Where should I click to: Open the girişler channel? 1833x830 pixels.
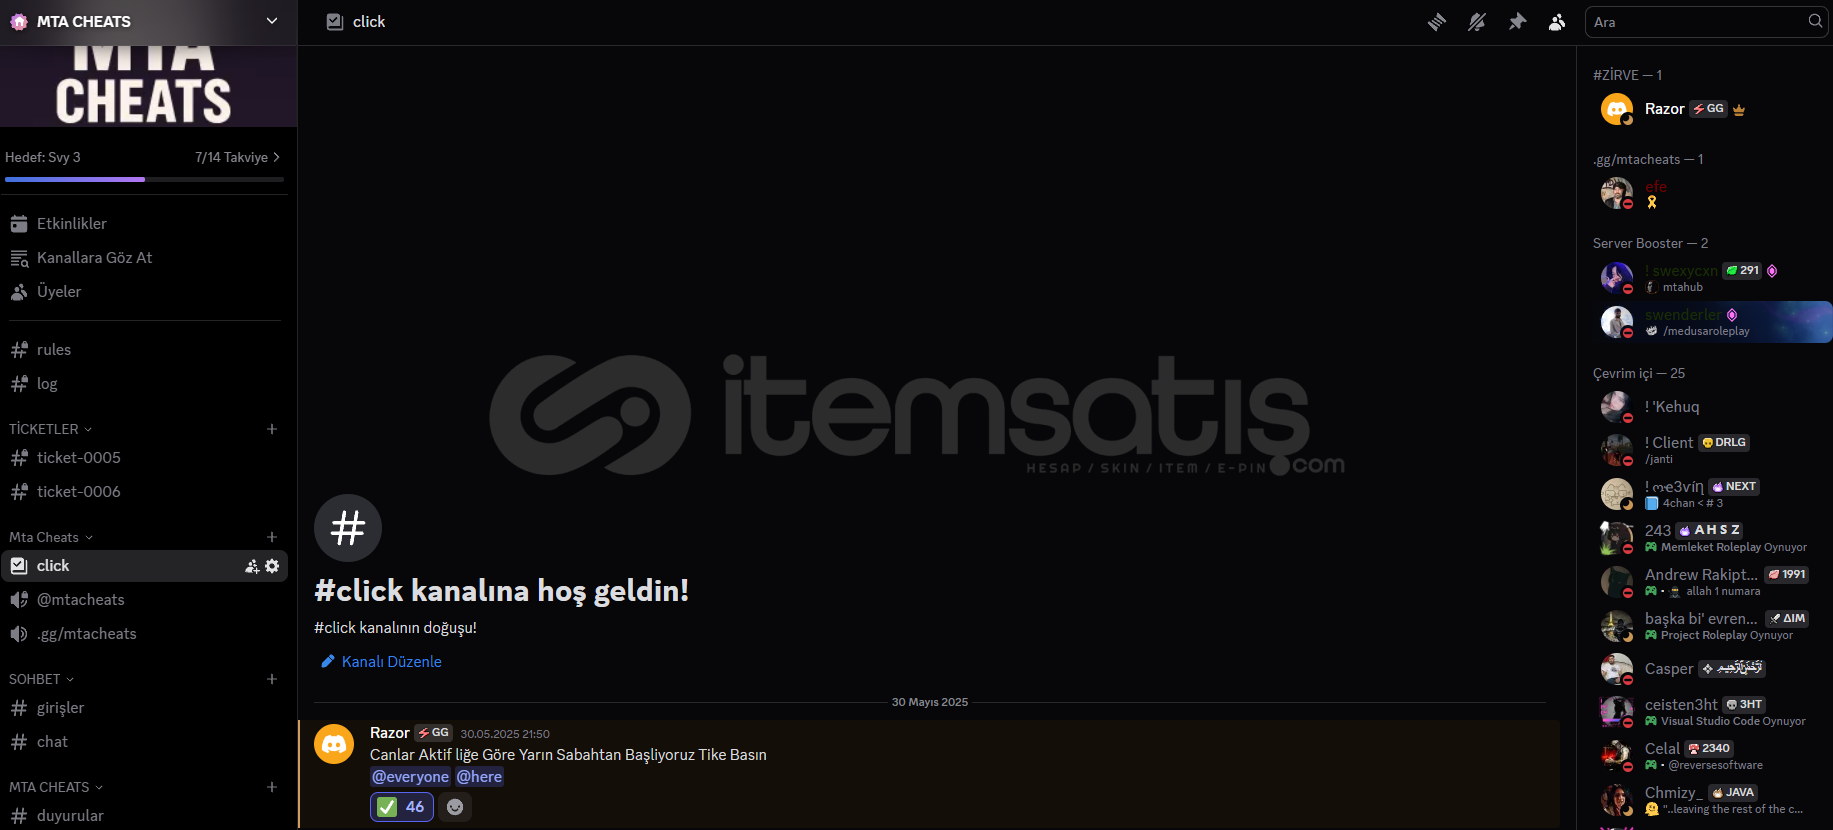pyautogui.click(x=144, y=708)
